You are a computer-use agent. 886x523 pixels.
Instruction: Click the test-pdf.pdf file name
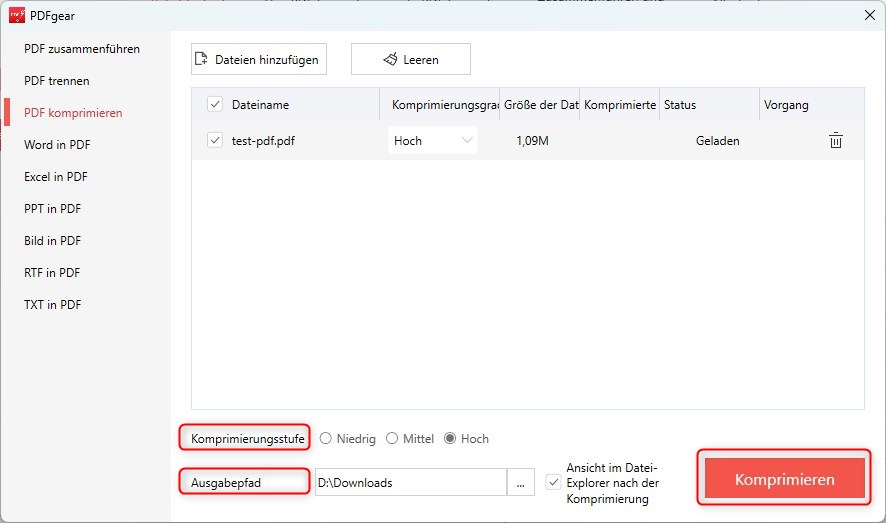coord(263,141)
